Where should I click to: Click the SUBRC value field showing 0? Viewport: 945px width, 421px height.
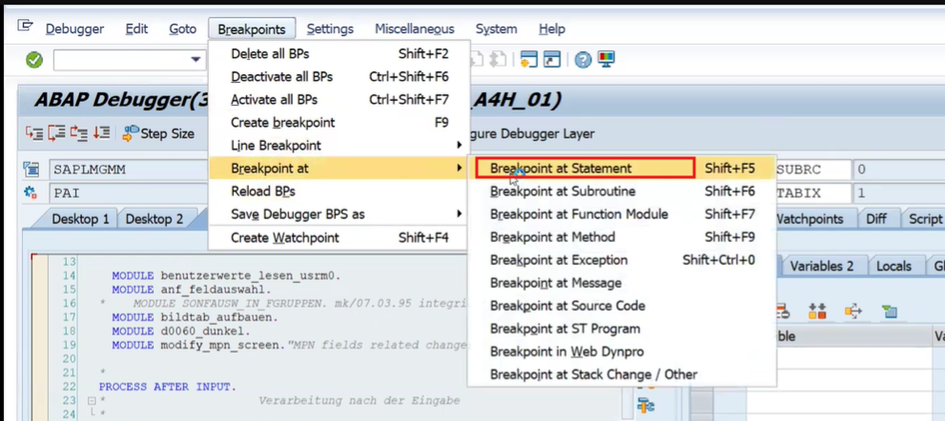898,169
